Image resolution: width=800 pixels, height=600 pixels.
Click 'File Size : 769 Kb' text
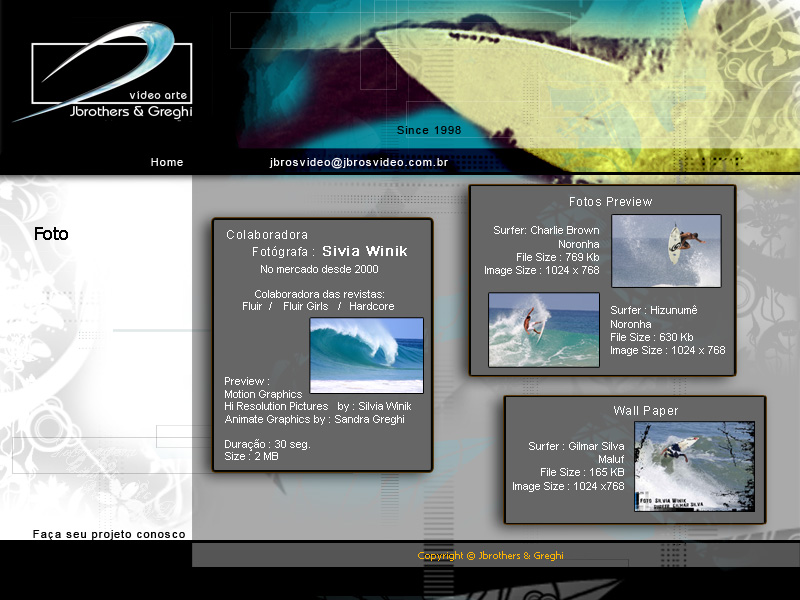557,257
